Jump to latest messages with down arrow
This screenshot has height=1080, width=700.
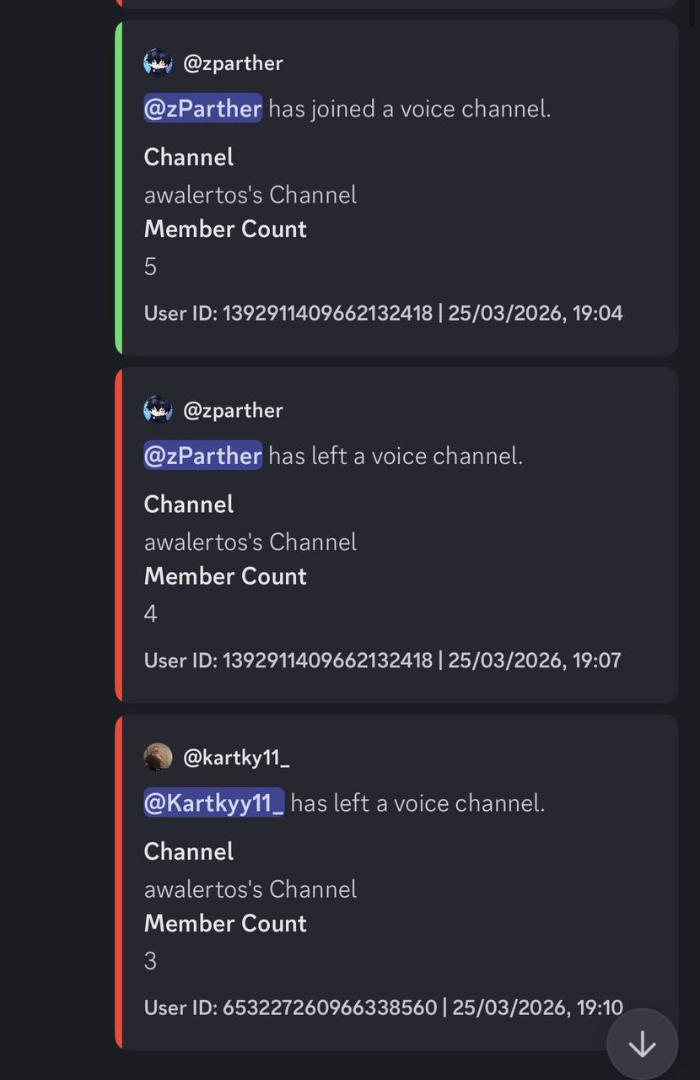coord(642,1045)
